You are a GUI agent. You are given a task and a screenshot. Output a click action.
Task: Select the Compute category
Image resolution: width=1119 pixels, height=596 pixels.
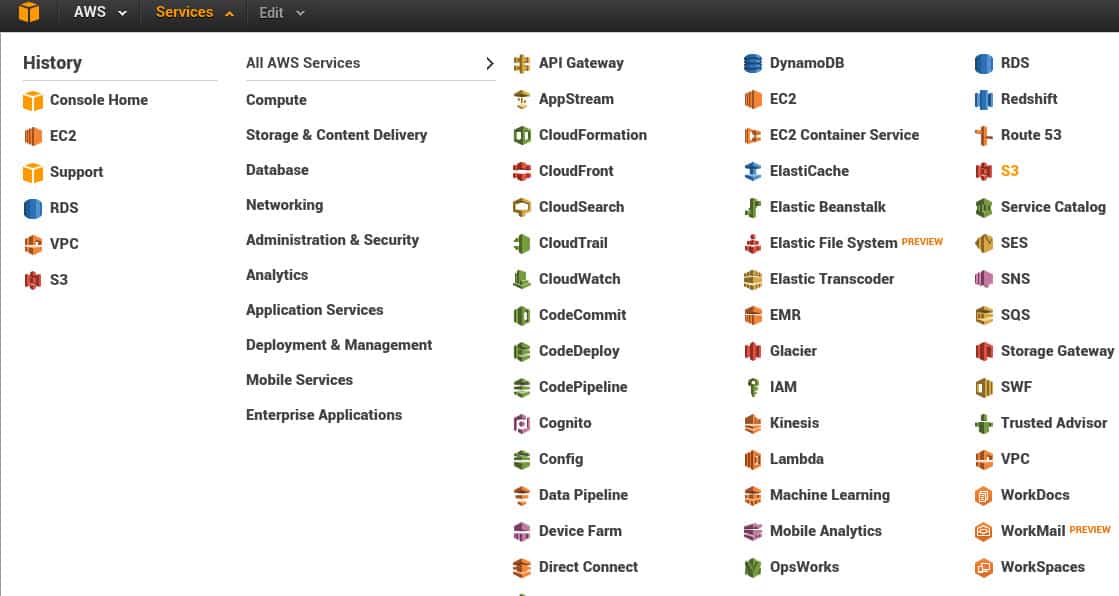[276, 100]
